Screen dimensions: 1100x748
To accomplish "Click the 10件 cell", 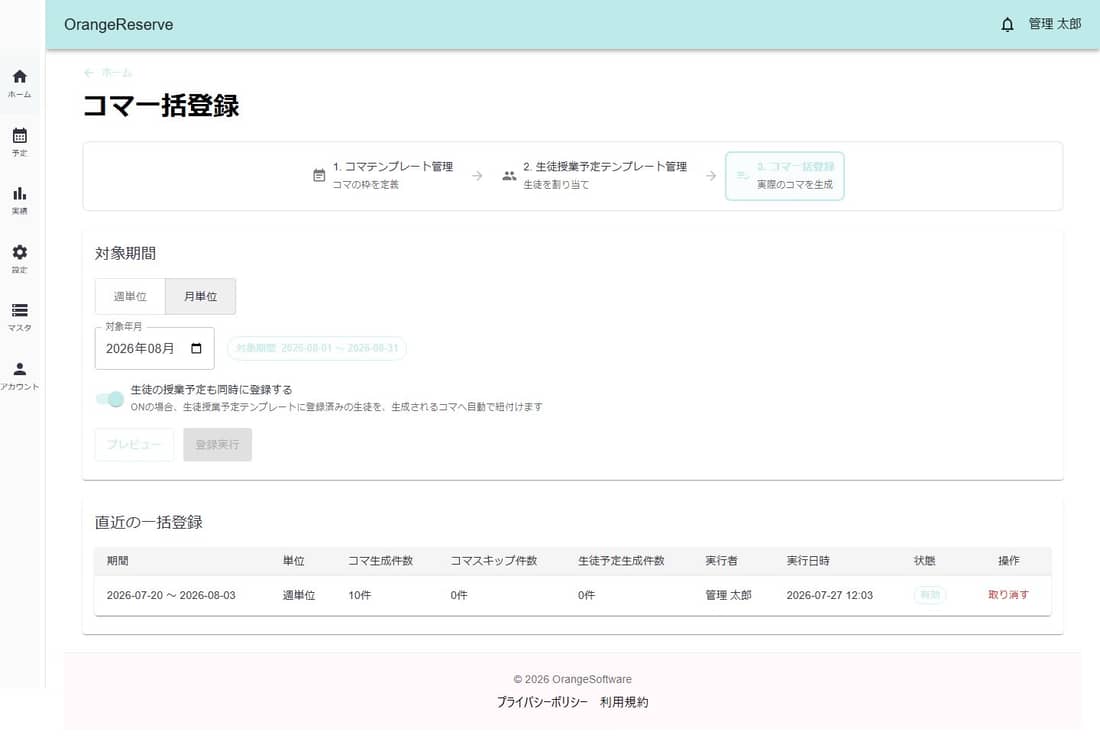I will [x=359, y=595].
